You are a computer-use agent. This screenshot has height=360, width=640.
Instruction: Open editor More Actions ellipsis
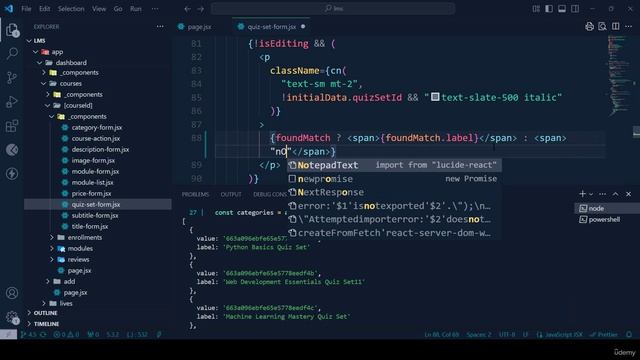pyautogui.click(x=629, y=27)
